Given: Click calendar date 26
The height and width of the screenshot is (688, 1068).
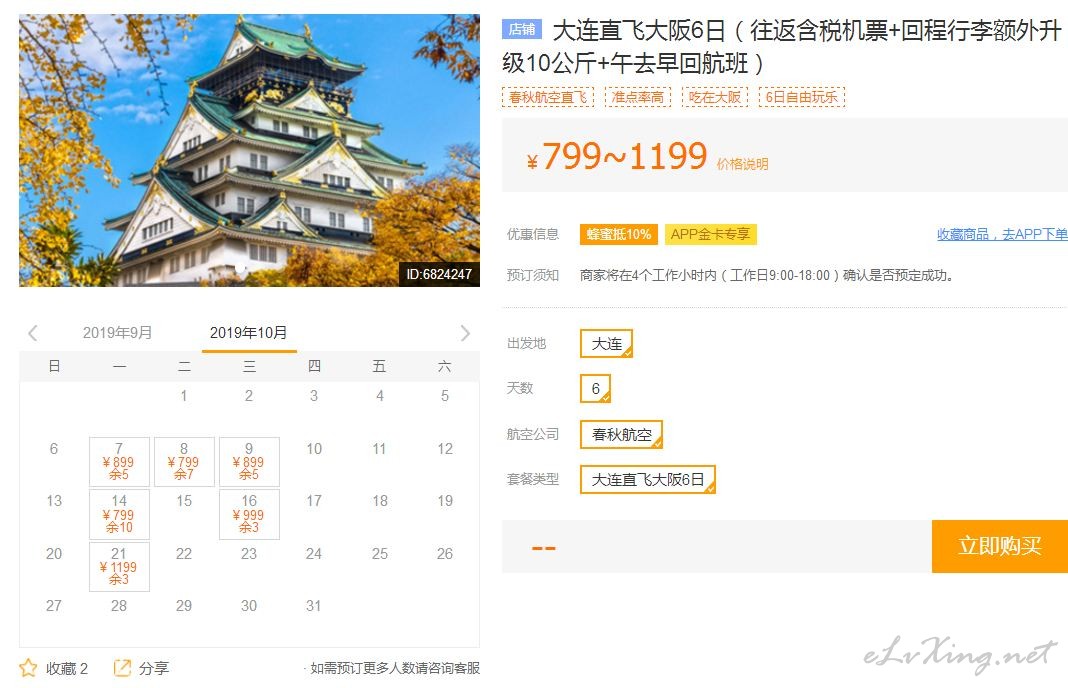Looking at the screenshot, I should click(x=445, y=554).
